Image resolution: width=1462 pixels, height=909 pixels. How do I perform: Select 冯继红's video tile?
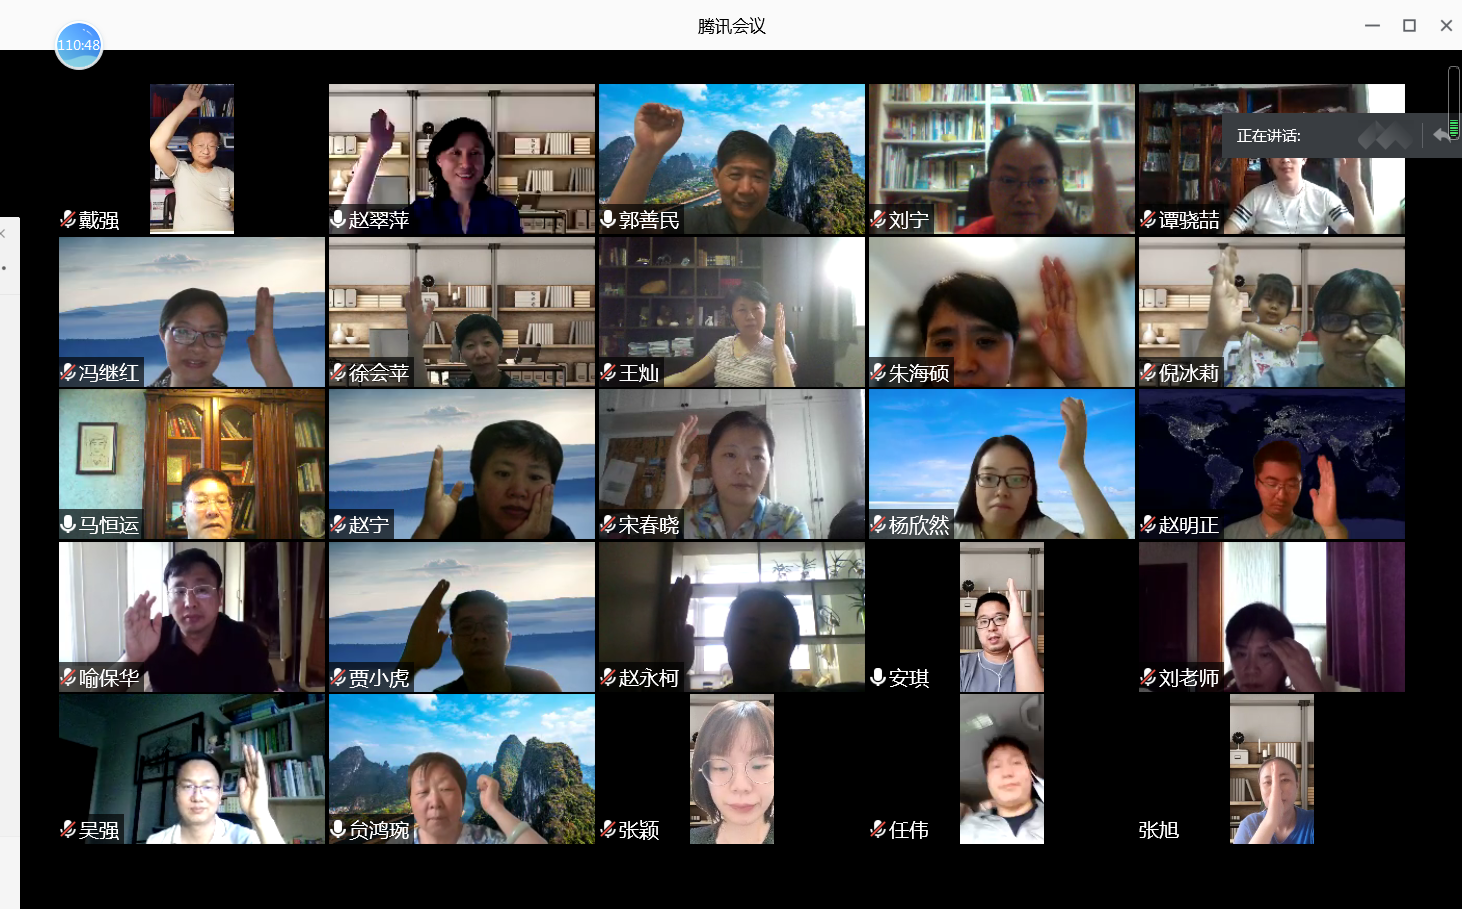click(192, 312)
